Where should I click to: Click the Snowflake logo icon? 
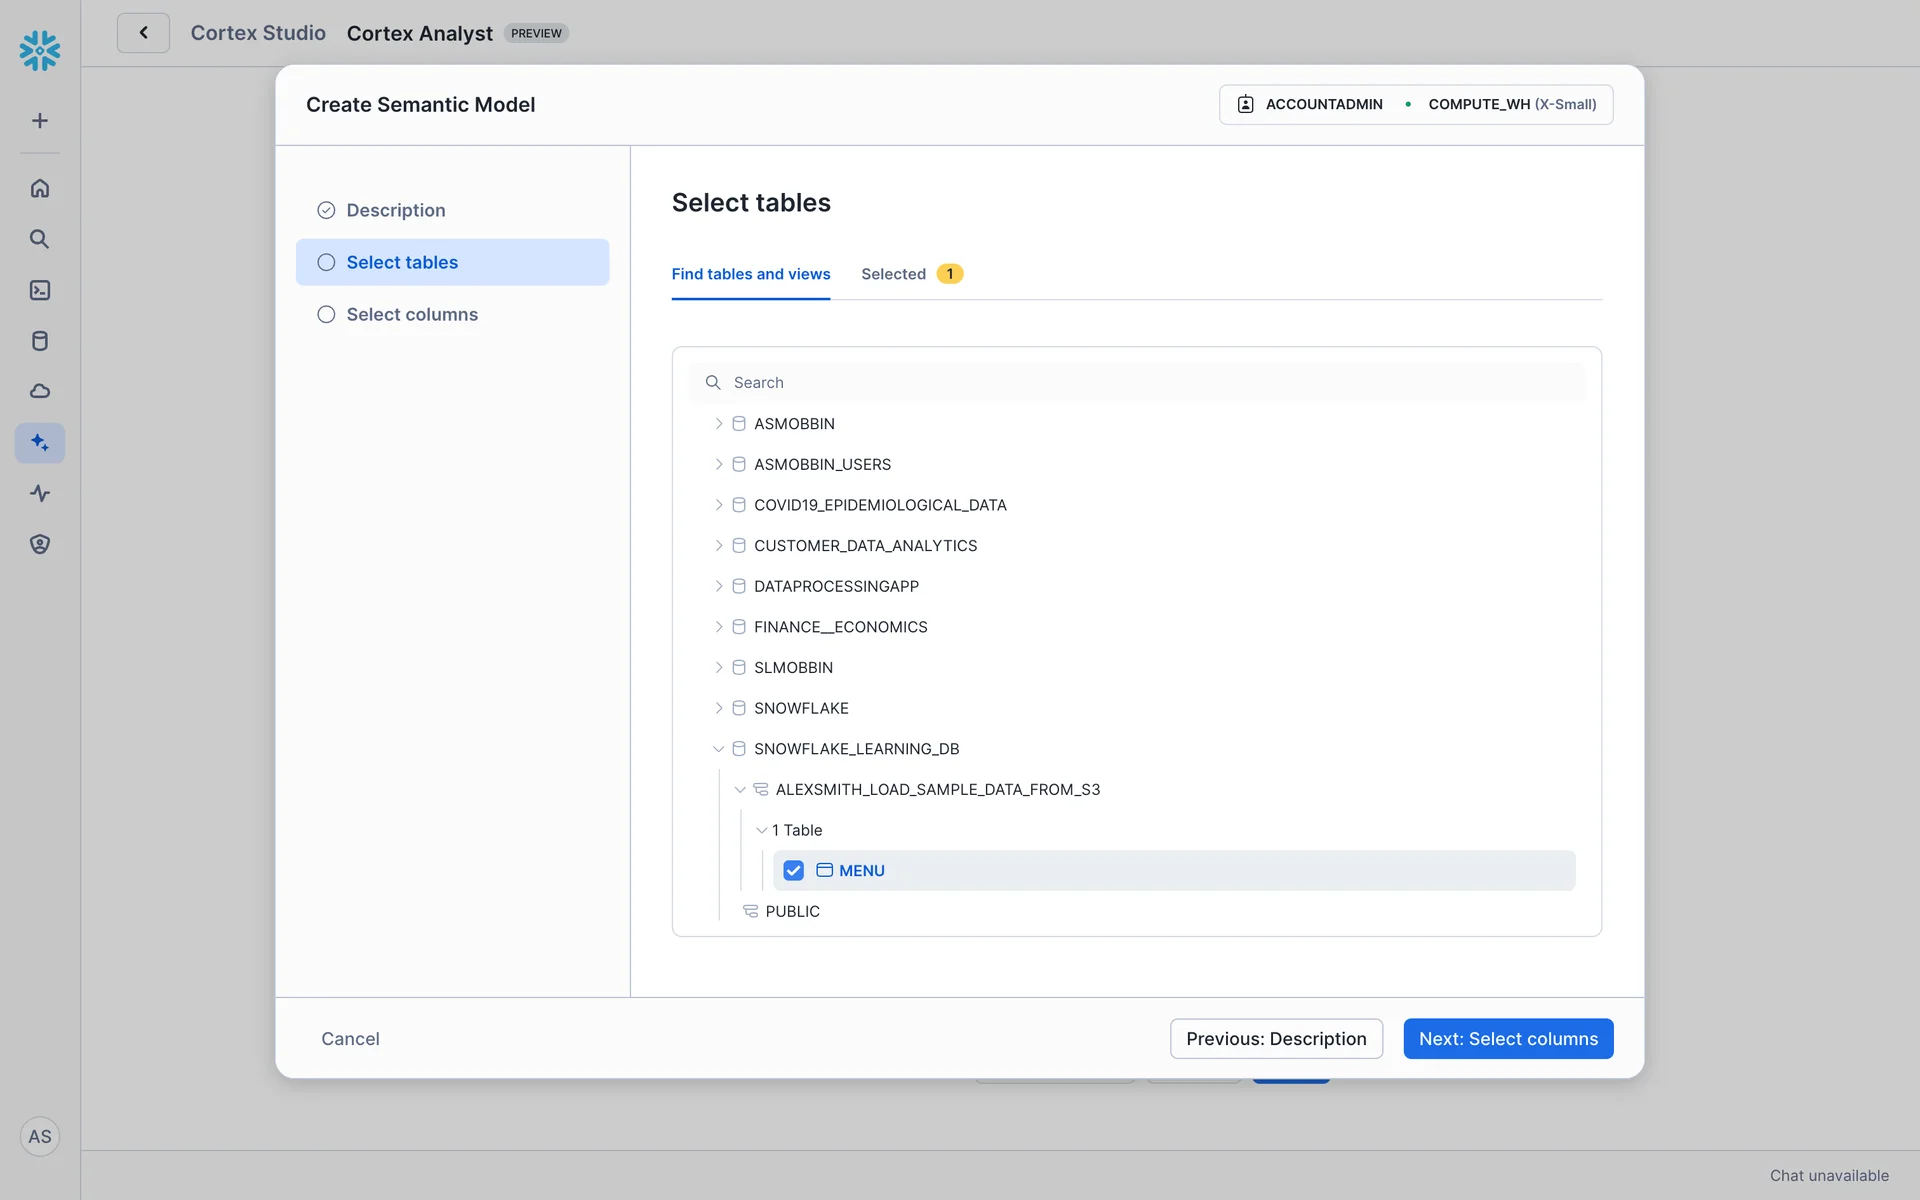point(40,50)
